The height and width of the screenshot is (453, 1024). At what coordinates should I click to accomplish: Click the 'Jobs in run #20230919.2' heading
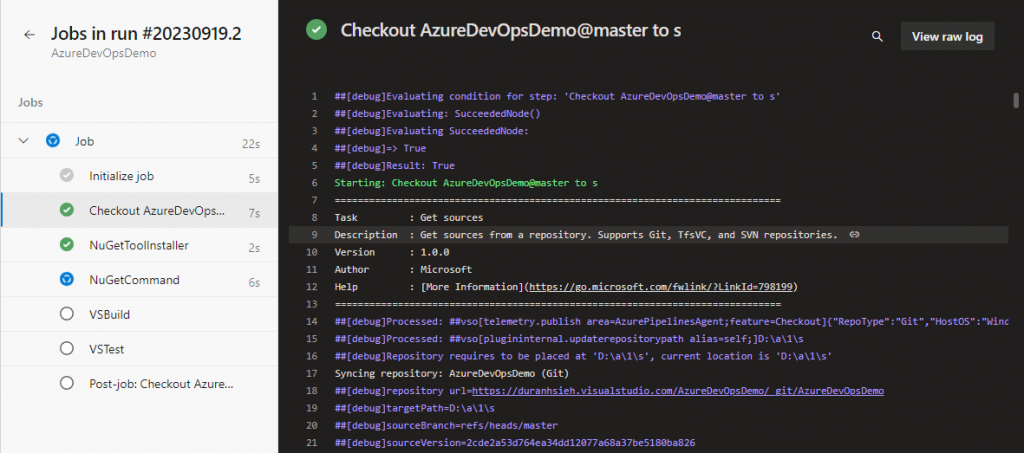146,34
